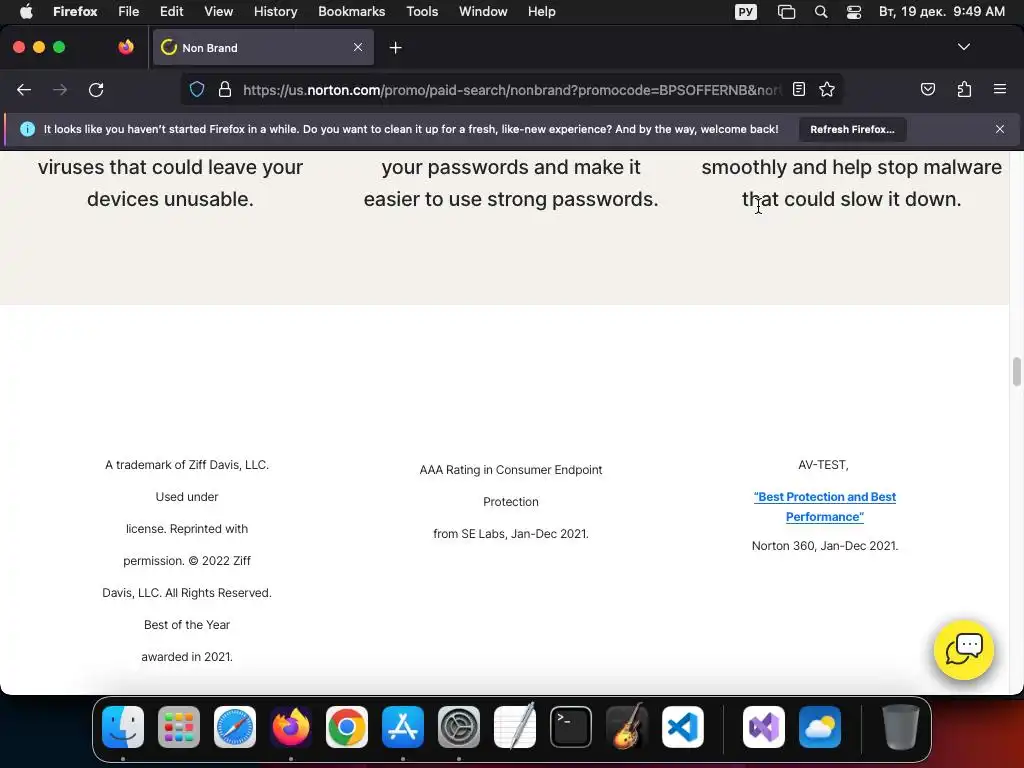Open purple Visual Studio from the Dock
Image resolution: width=1024 pixels, height=768 pixels.
pyautogui.click(x=764, y=727)
